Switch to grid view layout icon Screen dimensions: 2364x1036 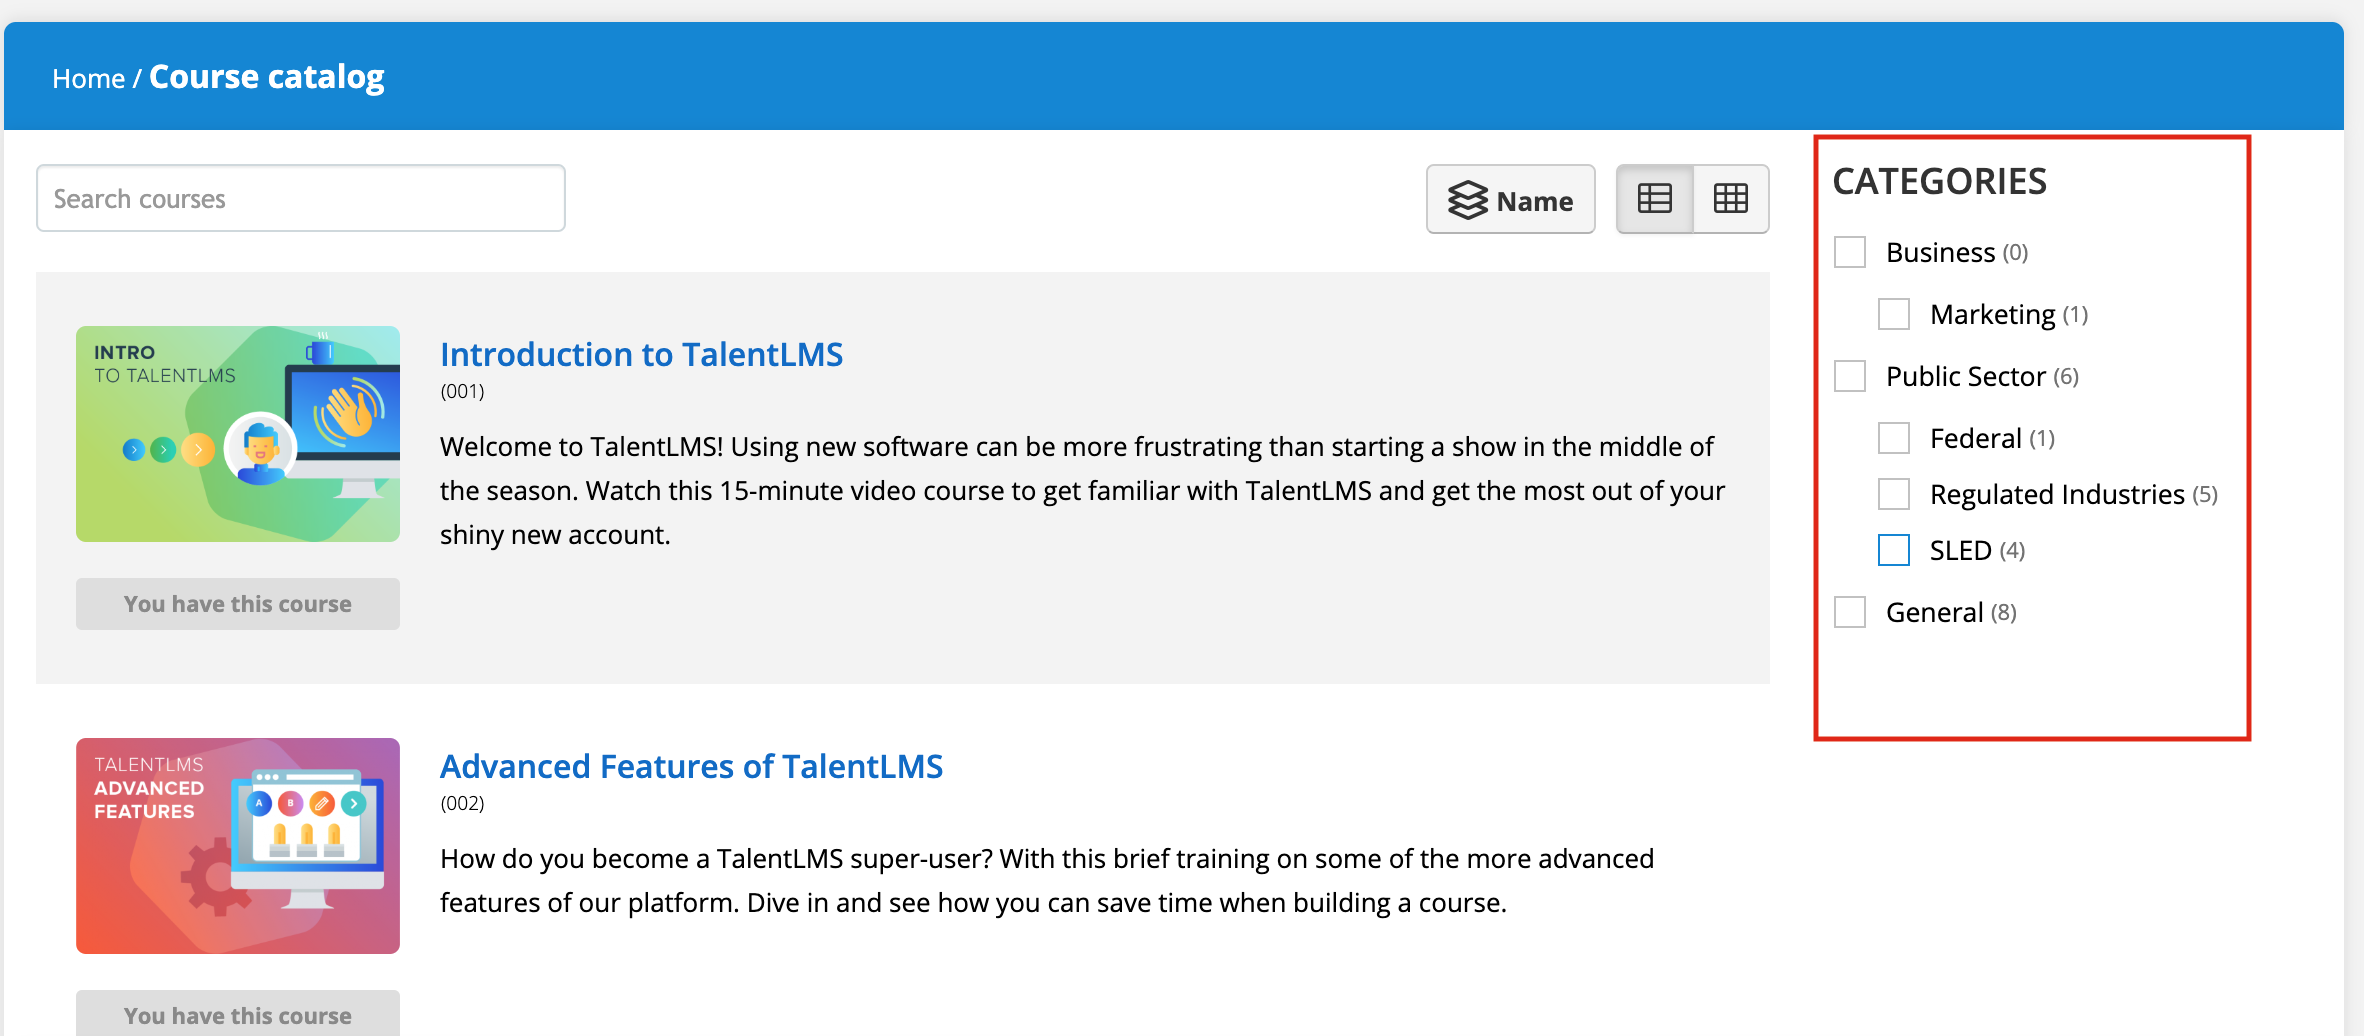pyautogui.click(x=1731, y=199)
